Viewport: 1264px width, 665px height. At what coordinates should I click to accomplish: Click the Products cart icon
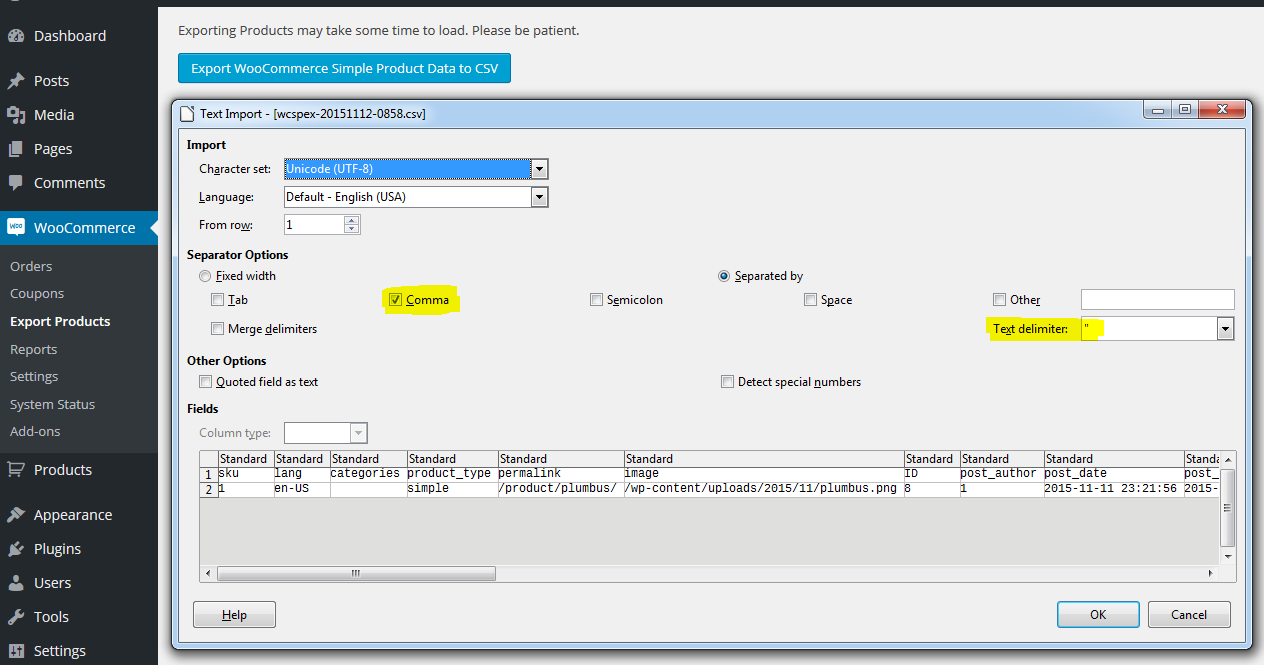click(16, 470)
